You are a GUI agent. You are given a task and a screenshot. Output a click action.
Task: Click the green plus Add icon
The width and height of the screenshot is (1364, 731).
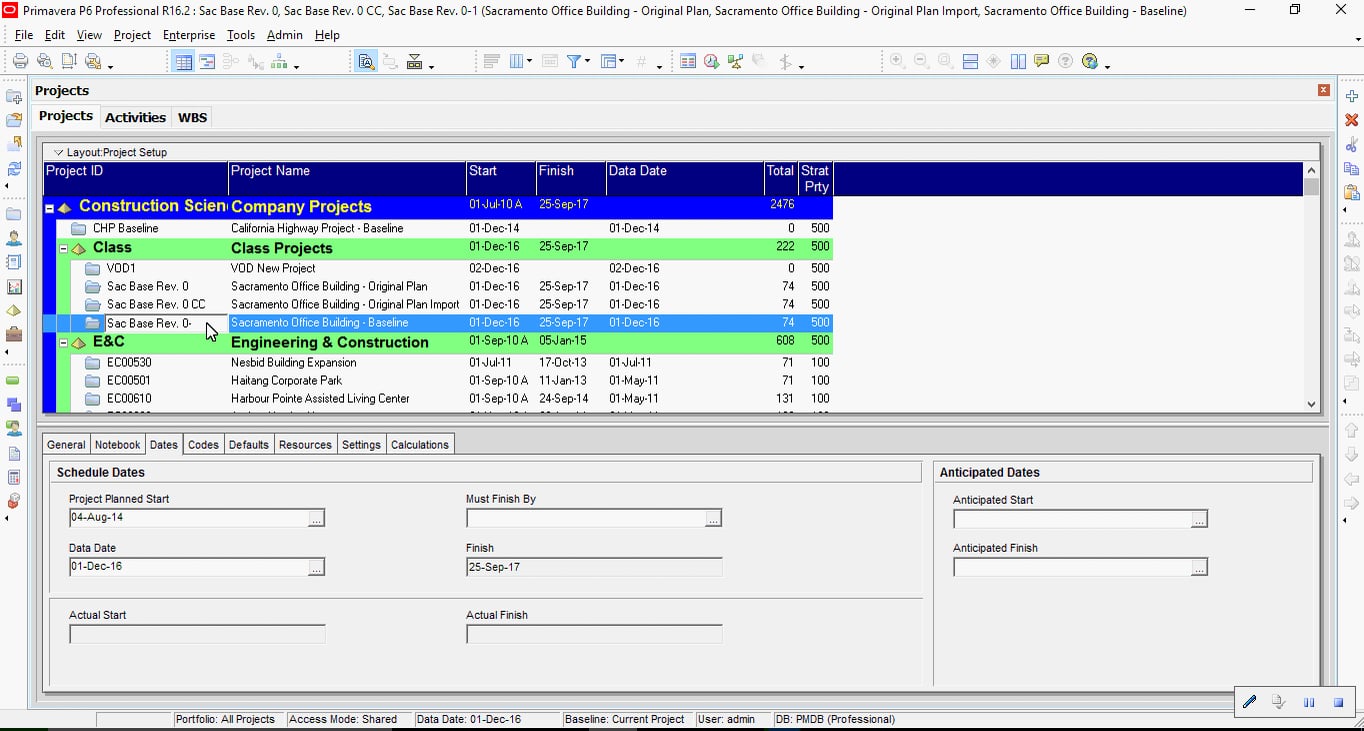1352,96
